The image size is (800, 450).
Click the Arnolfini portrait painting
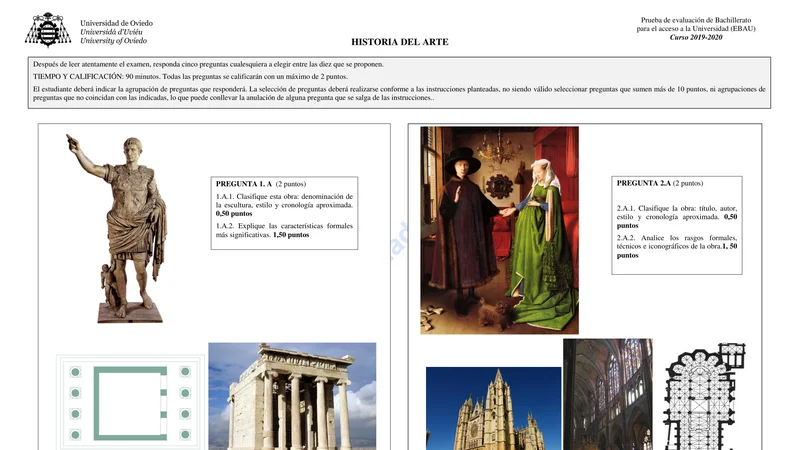click(499, 229)
